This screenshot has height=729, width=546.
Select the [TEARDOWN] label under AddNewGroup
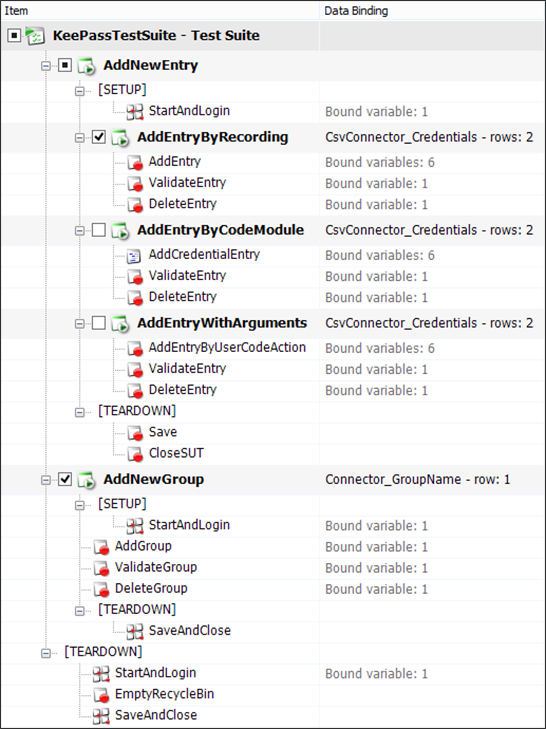point(137,610)
